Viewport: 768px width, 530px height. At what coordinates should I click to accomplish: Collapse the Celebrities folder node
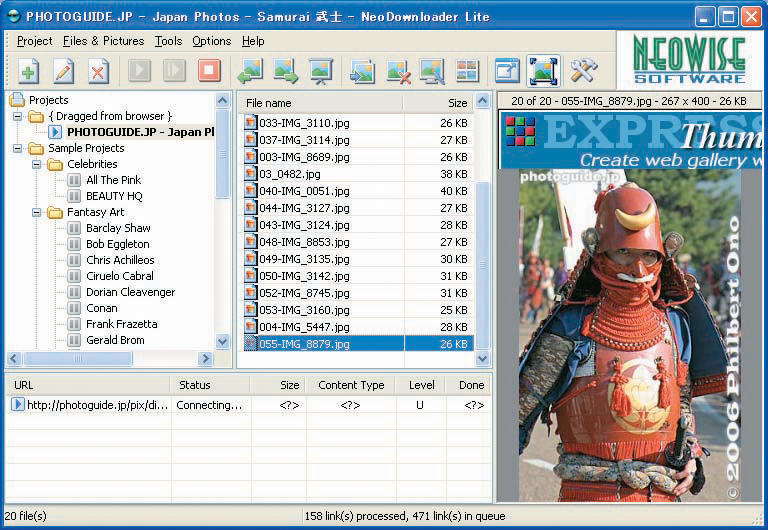click(36, 165)
